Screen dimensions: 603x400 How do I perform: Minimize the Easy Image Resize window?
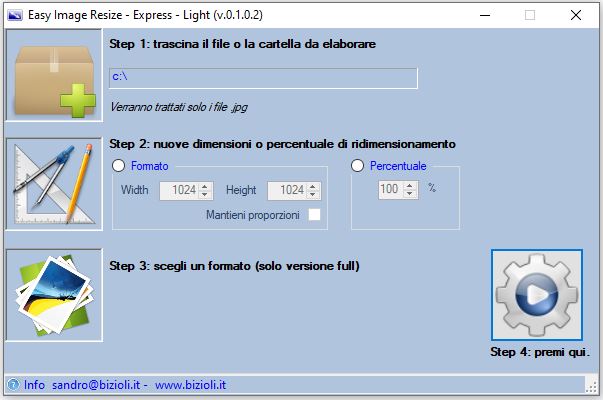[x=485, y=15]
